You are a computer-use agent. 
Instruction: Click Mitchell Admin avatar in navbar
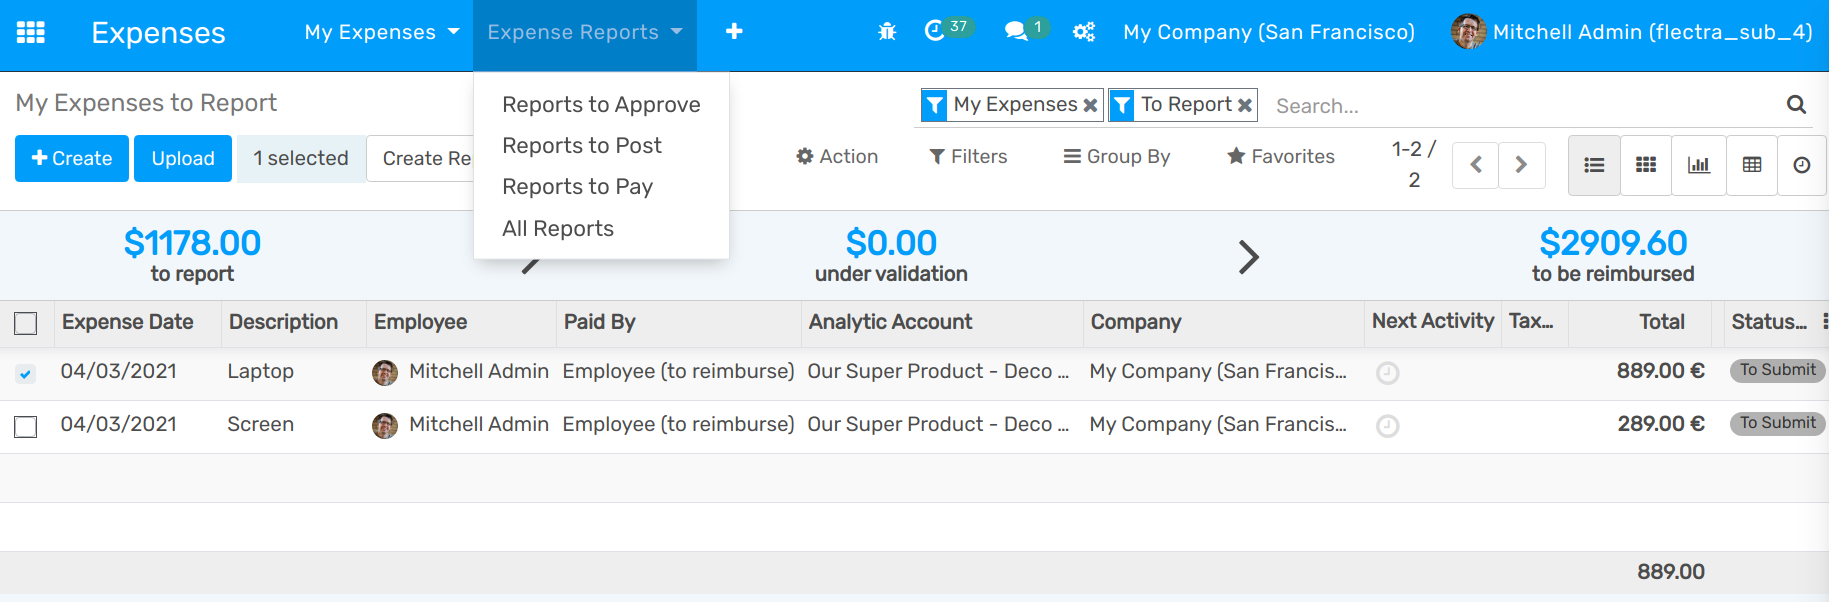(1468, 32)
